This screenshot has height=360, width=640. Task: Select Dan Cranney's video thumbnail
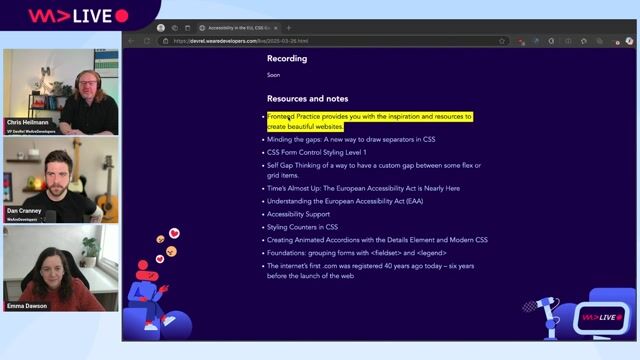tap(61, 180)
